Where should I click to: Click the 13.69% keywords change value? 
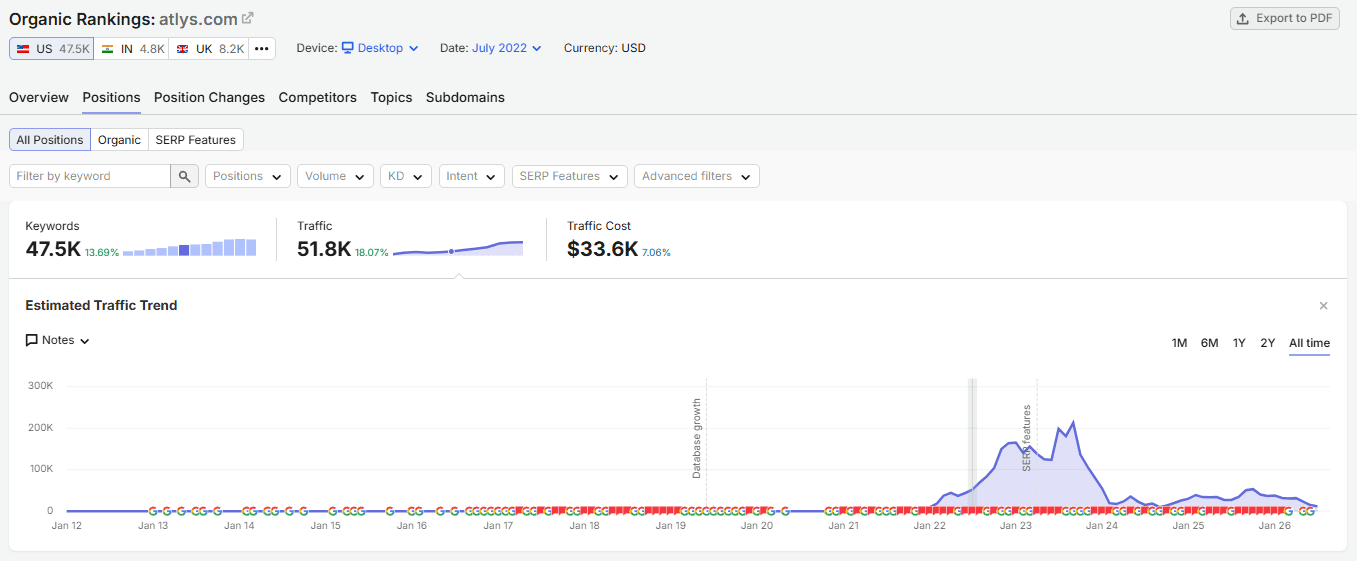point(102,253)
